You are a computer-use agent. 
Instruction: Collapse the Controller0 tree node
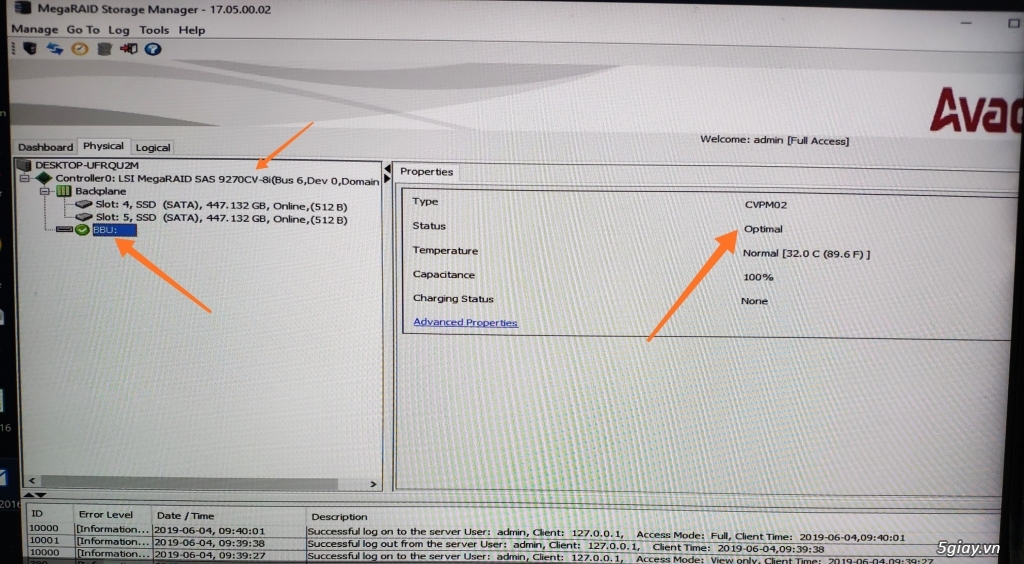point(25,178)
